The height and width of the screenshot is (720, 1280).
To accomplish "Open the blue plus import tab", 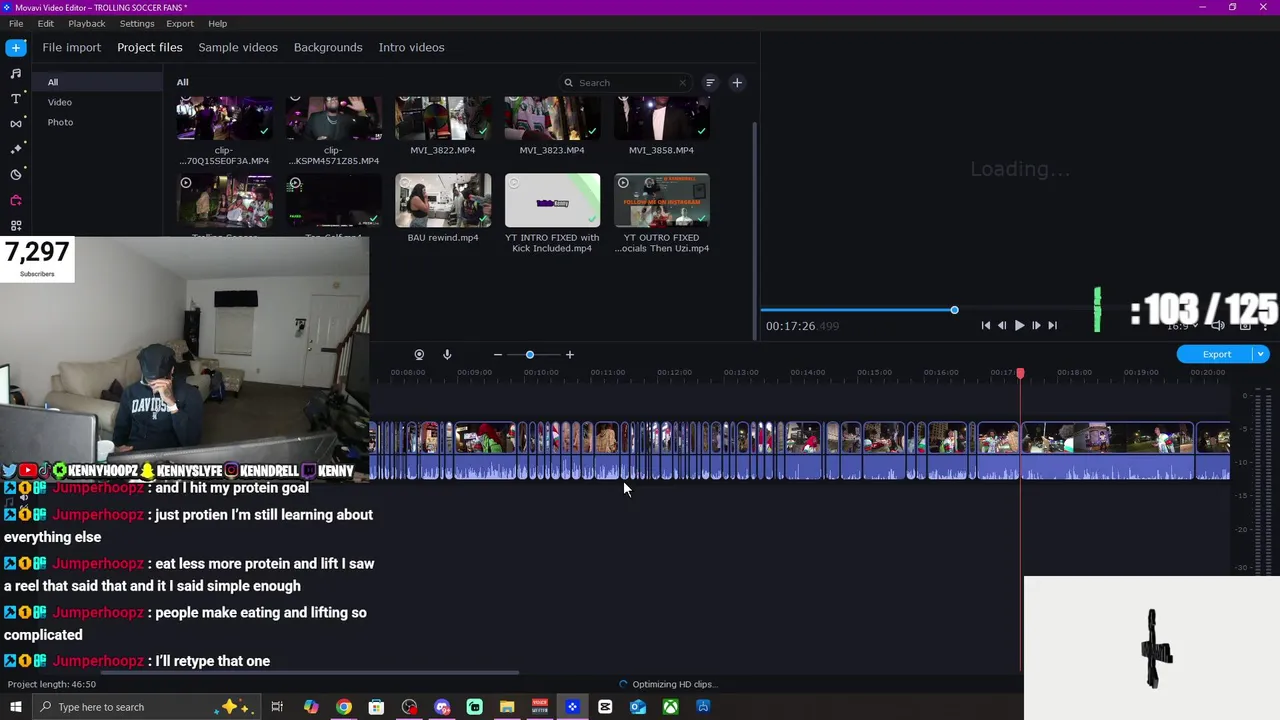I will click(16, 47).
